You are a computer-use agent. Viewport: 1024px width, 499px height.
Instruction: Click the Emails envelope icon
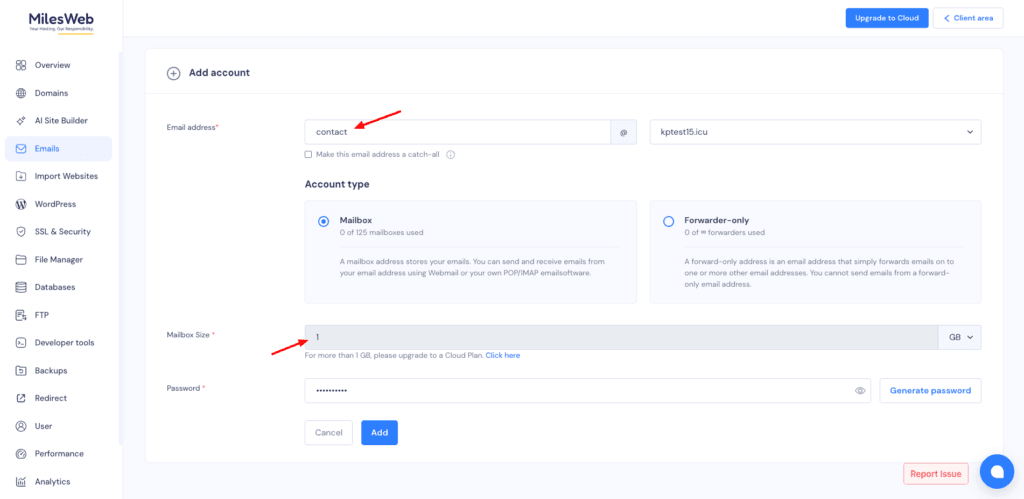coord(21,149)
